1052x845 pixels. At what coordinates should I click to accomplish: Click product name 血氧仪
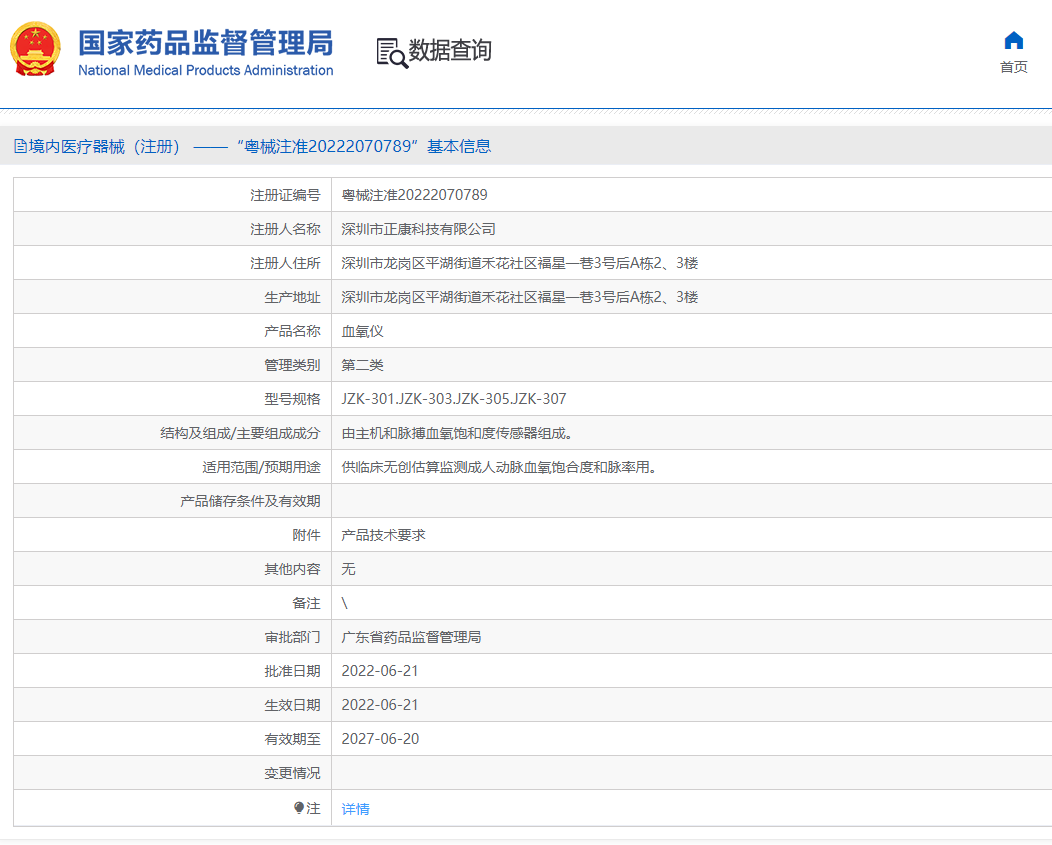click(362, 332)
